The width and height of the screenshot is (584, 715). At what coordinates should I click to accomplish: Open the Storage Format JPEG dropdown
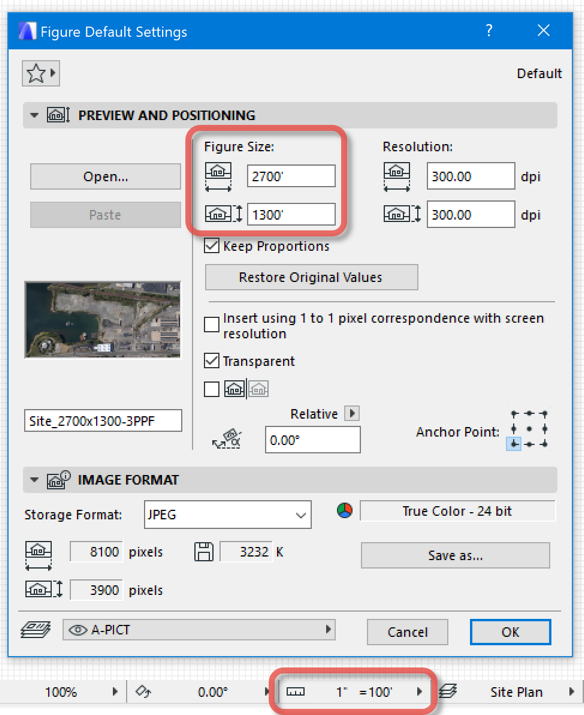(228, 515)
